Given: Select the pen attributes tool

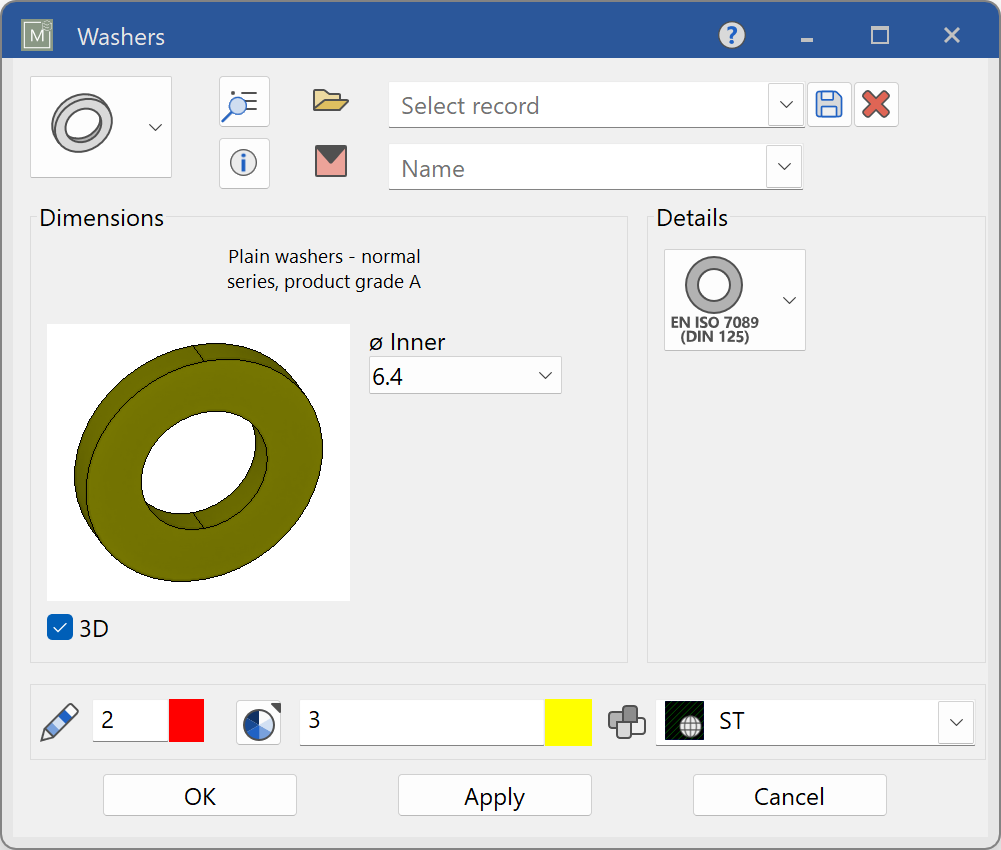Looking at the screenshot, I should click(60, 722).
